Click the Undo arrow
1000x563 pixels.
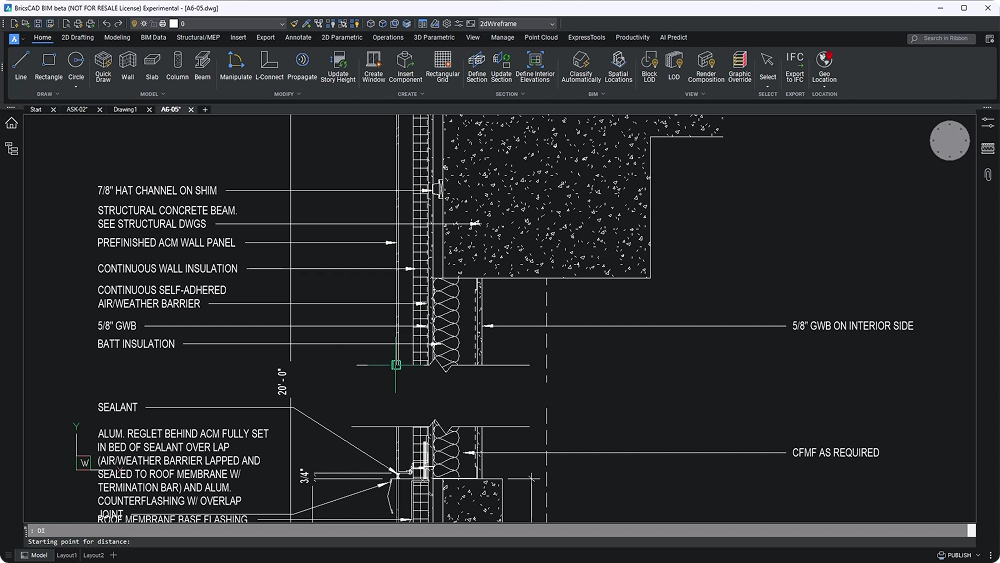point(107,24)
